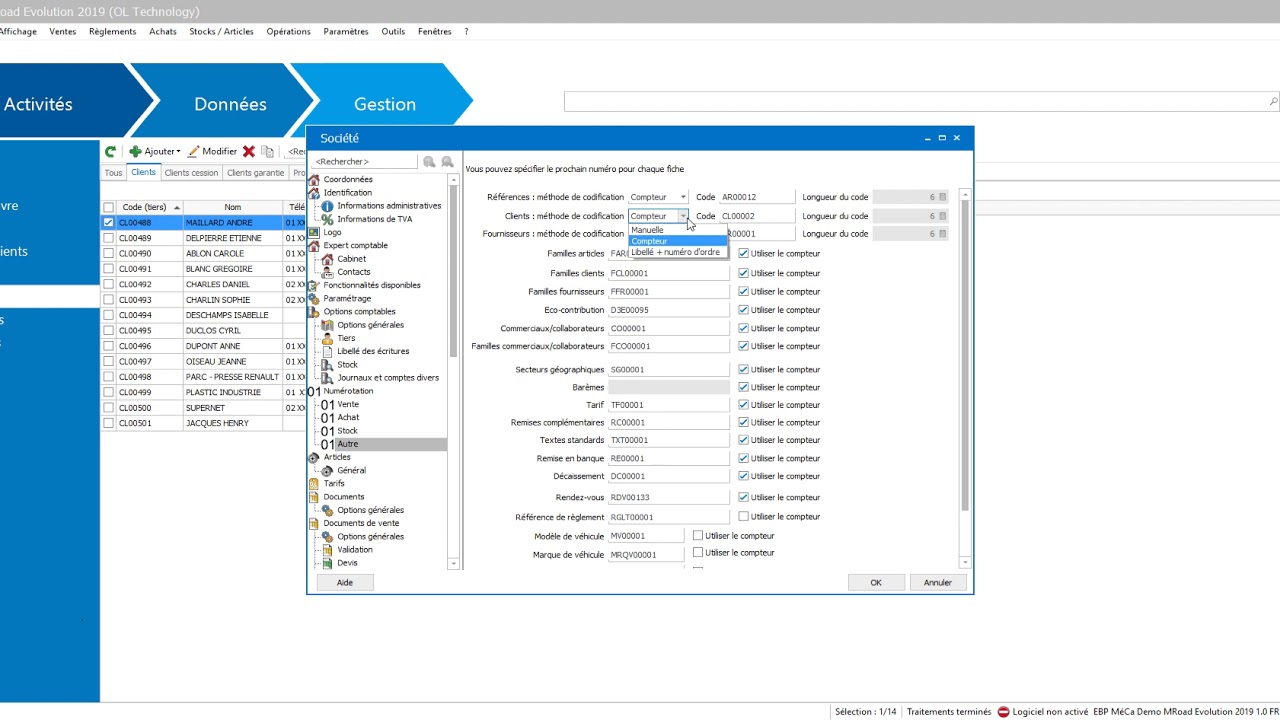Click the Références Code field AR00012

click(x=757, y=198)
